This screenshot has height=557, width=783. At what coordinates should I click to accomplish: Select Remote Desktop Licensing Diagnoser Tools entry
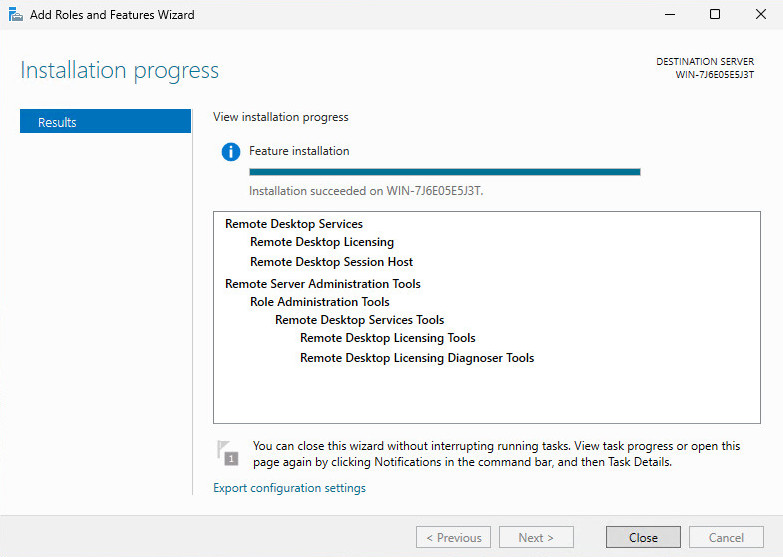(417, 358)
